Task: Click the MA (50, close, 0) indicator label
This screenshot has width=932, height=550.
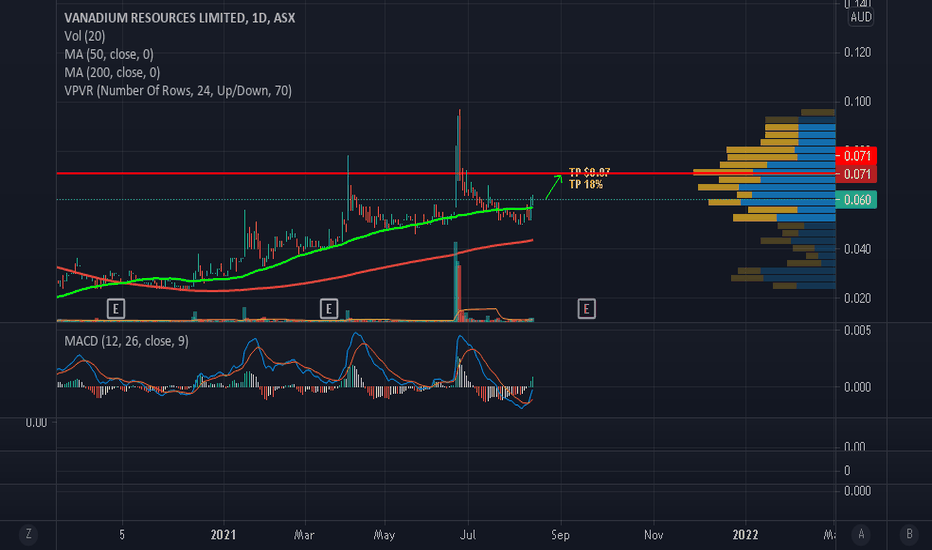Action: tap(109, 54)
